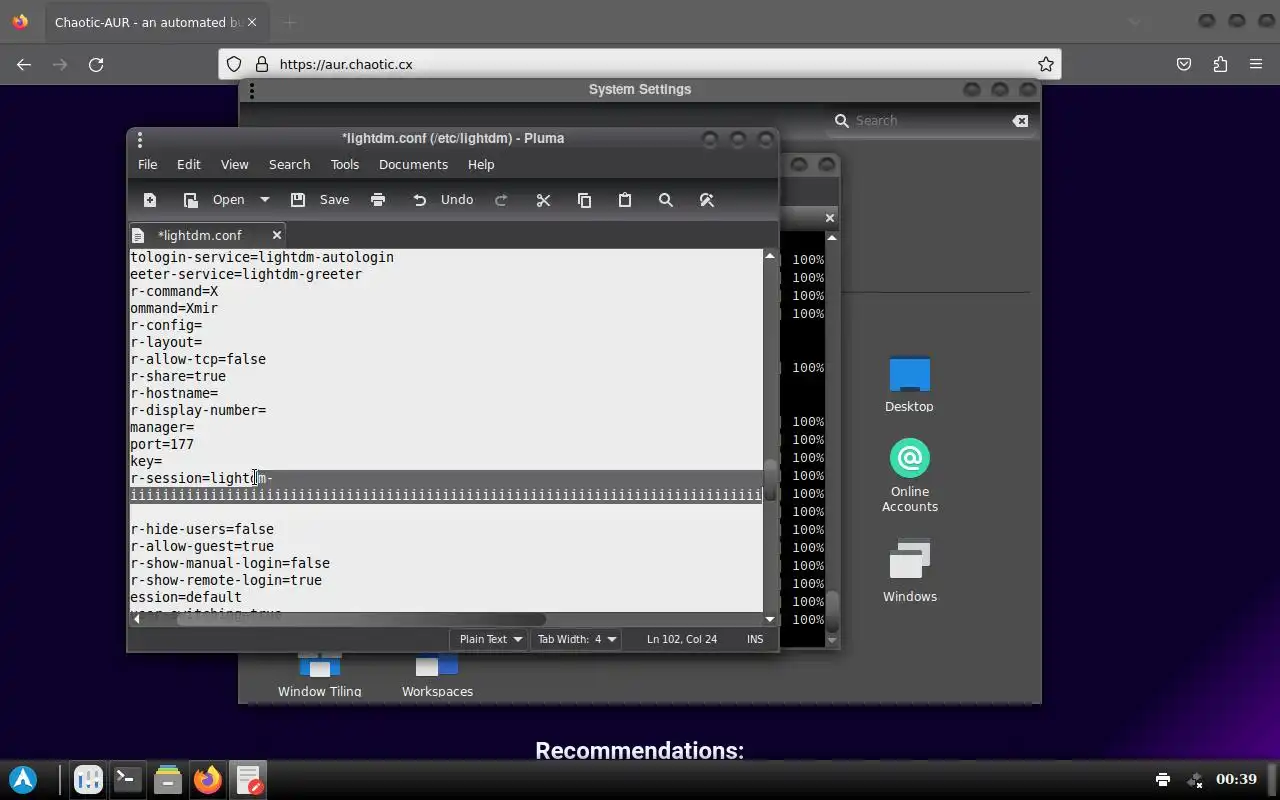Open a new Firefox tab
The image size is (1280, 800).
point(289,22)
